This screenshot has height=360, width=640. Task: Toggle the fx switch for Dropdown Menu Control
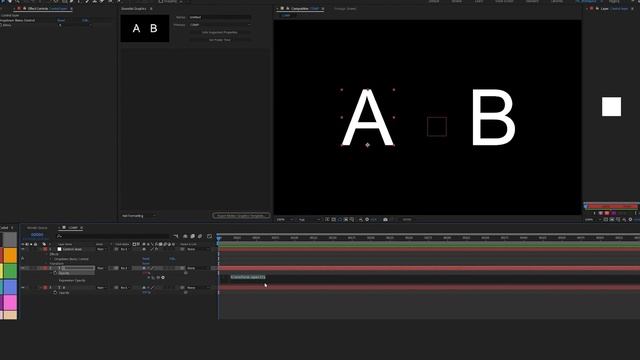click(x=22, y=258)
